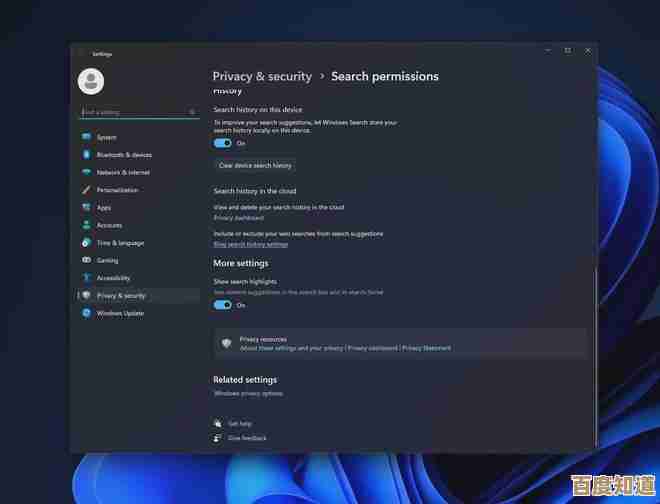Click the Privacy & security shield icon
660x504 pixels.
tap(86, 295)
